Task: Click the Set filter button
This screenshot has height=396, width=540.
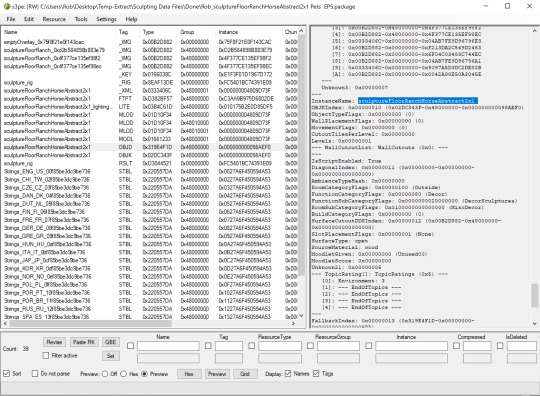Action: [111, 356]
